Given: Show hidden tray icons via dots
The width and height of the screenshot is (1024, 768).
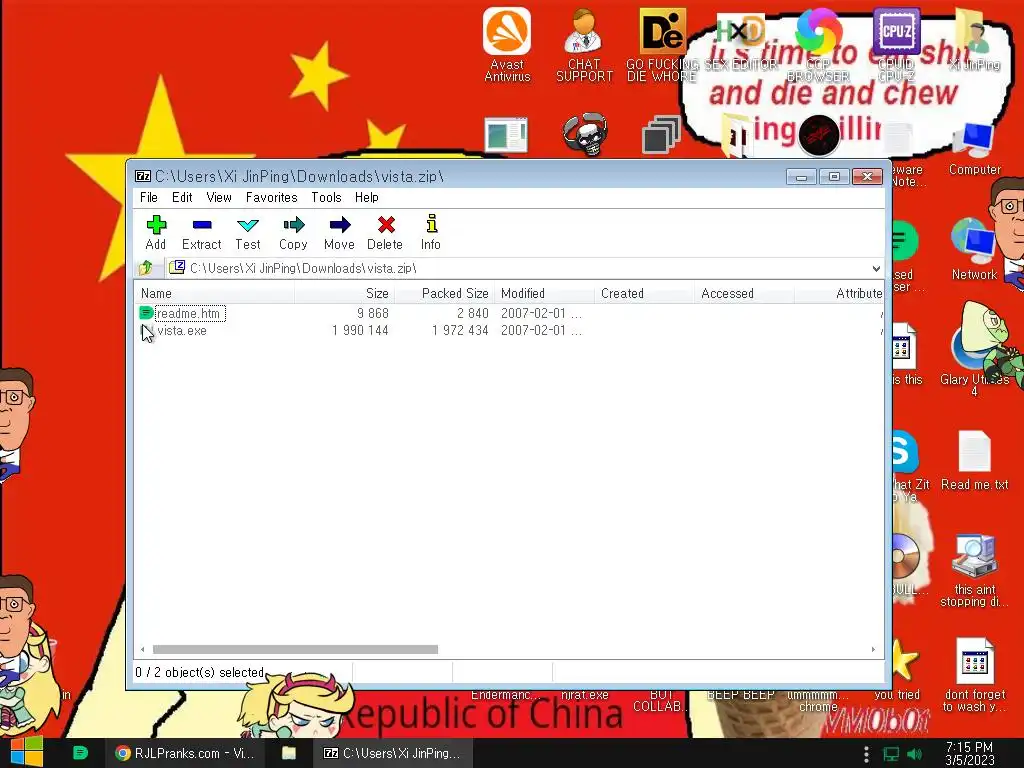Looking at the screenshot, I should pyautogui.click(x=866, y=754).
